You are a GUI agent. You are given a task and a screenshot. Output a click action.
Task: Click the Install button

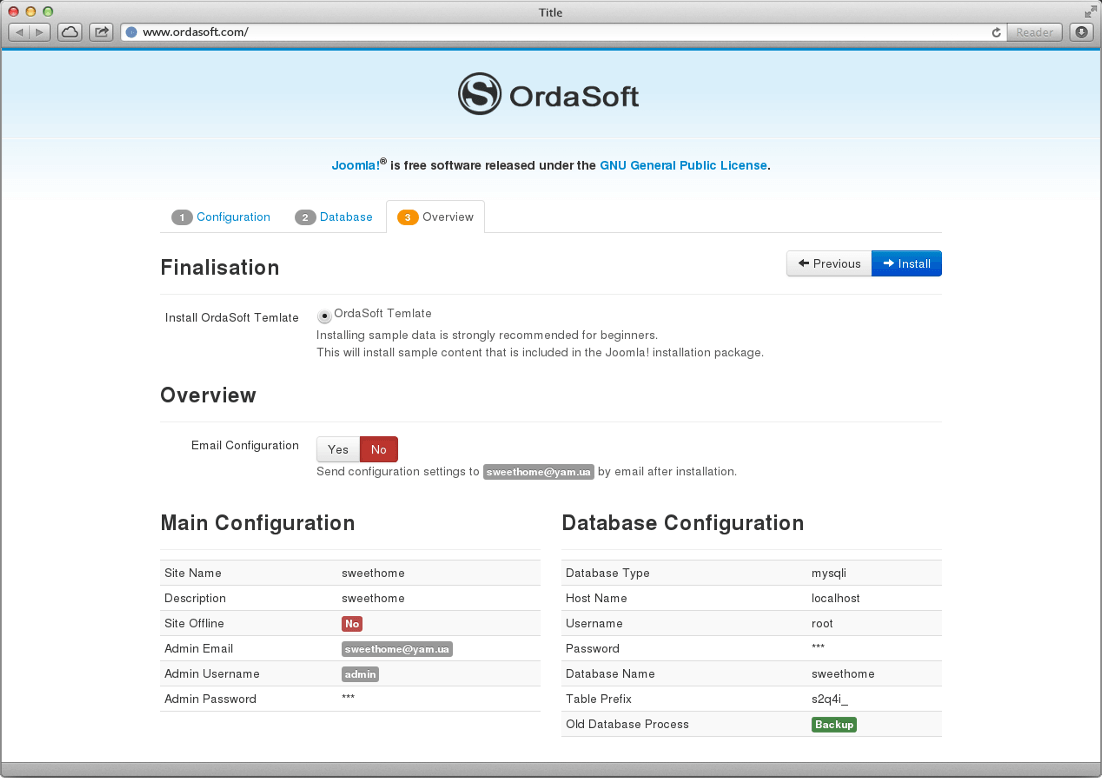[905, 263]
